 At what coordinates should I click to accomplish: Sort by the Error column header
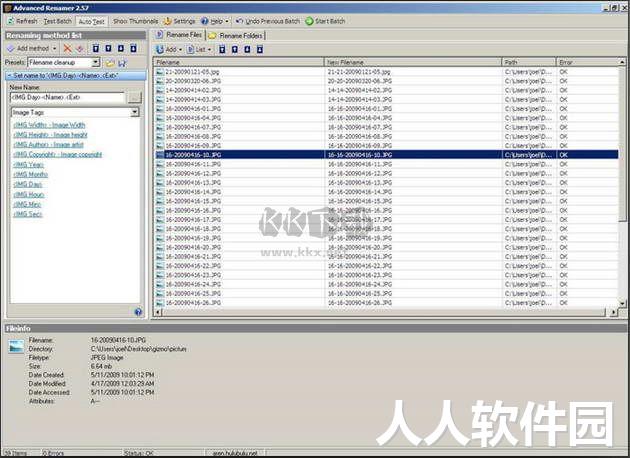[x=587, y=62]
